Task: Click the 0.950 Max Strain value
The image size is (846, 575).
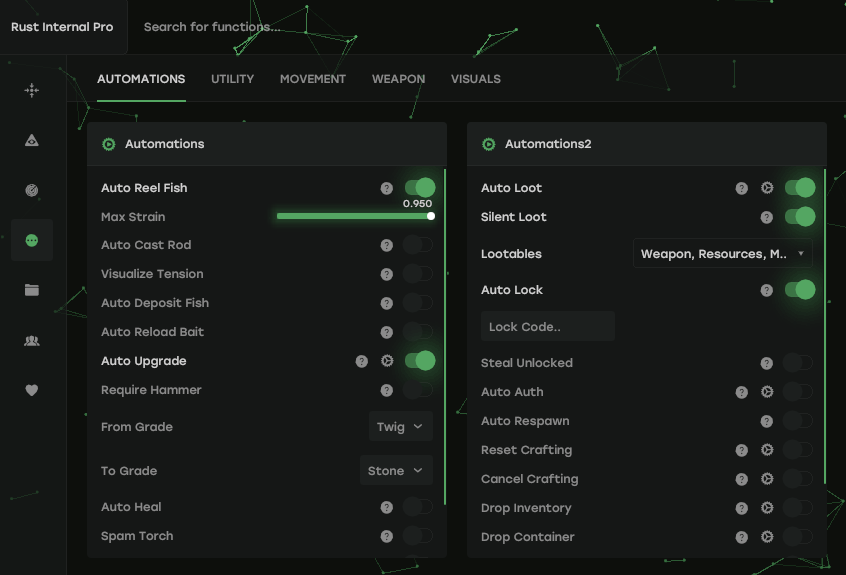Action: pos(418,204)
